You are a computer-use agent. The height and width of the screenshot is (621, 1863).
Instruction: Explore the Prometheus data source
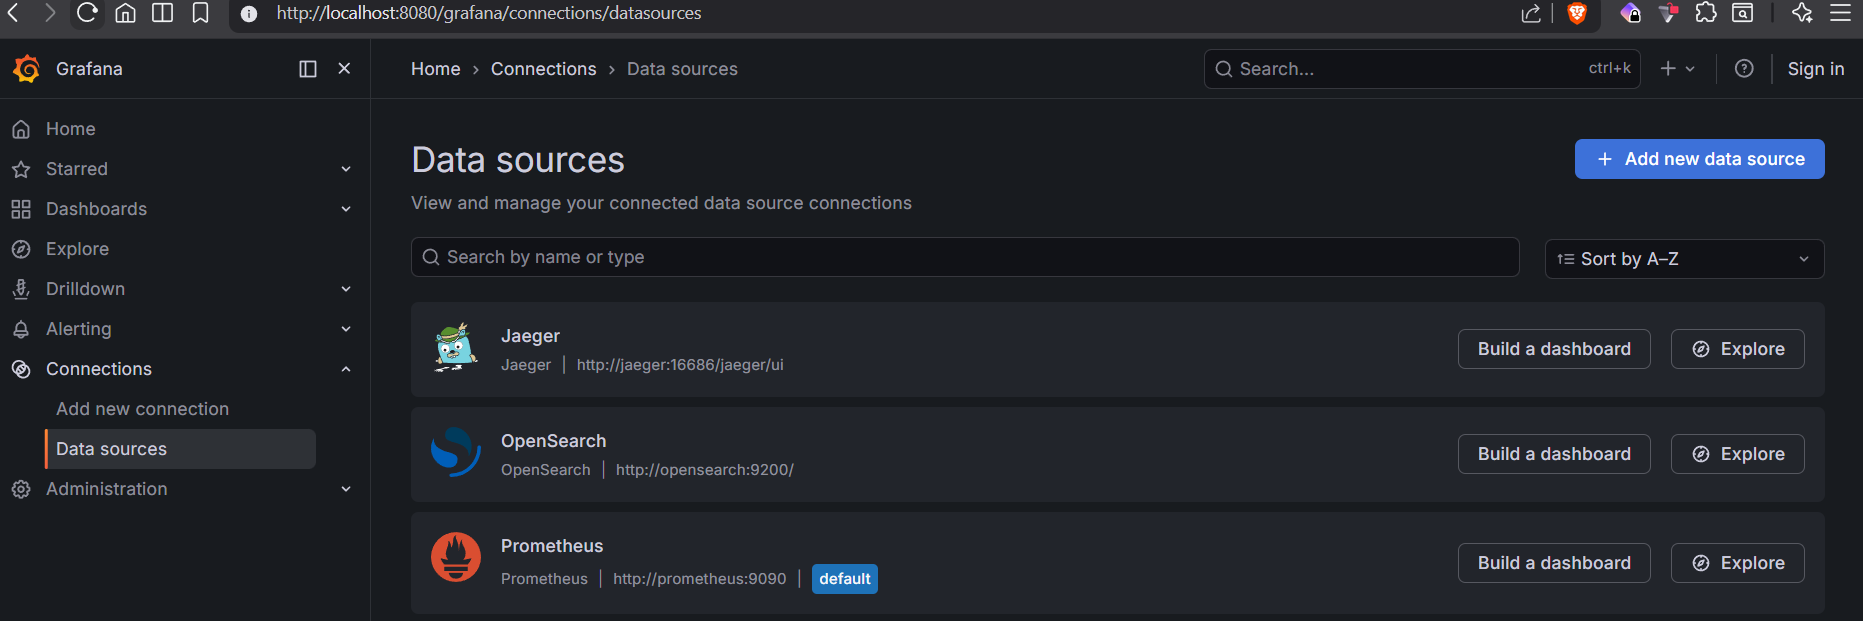(x=1738, y=563)
